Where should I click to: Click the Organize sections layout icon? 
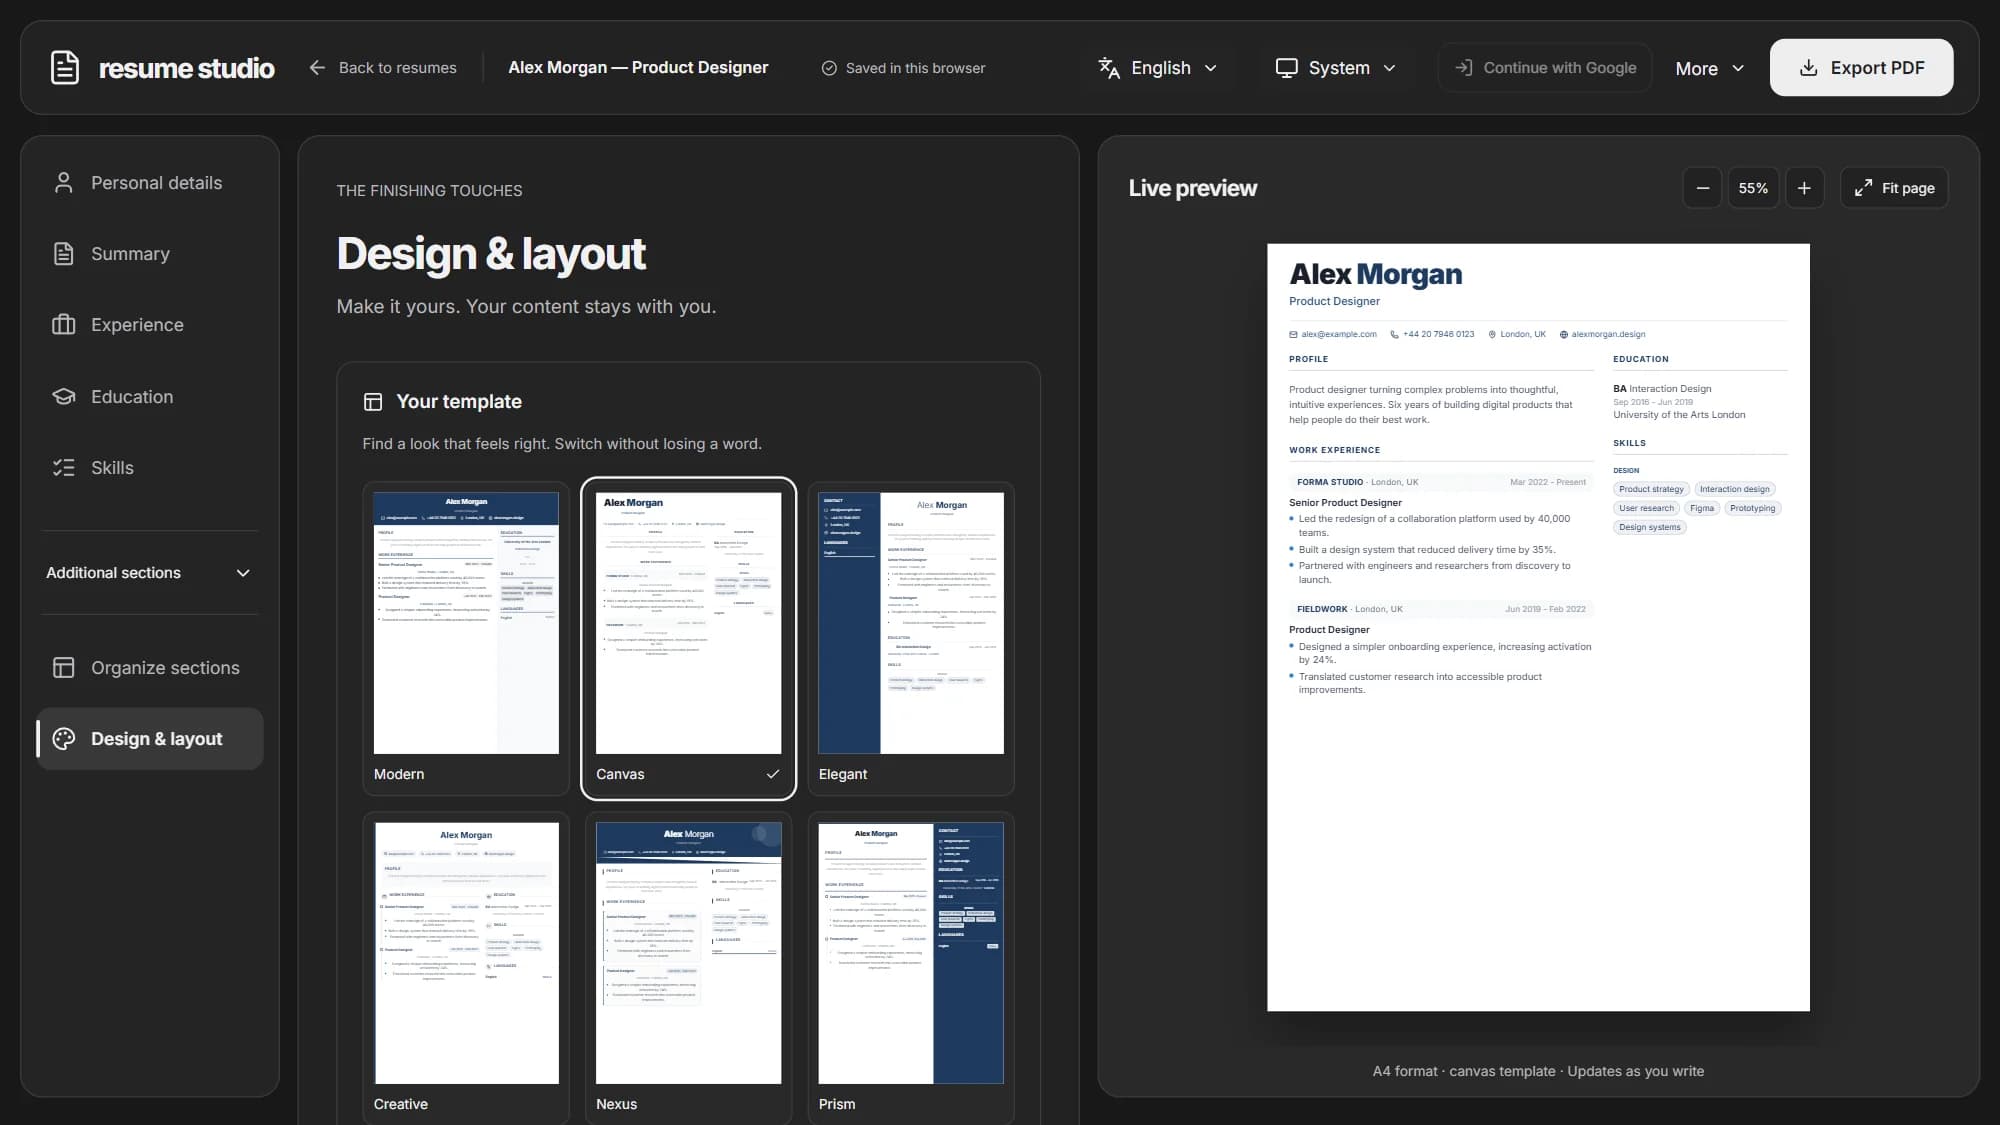64,668
